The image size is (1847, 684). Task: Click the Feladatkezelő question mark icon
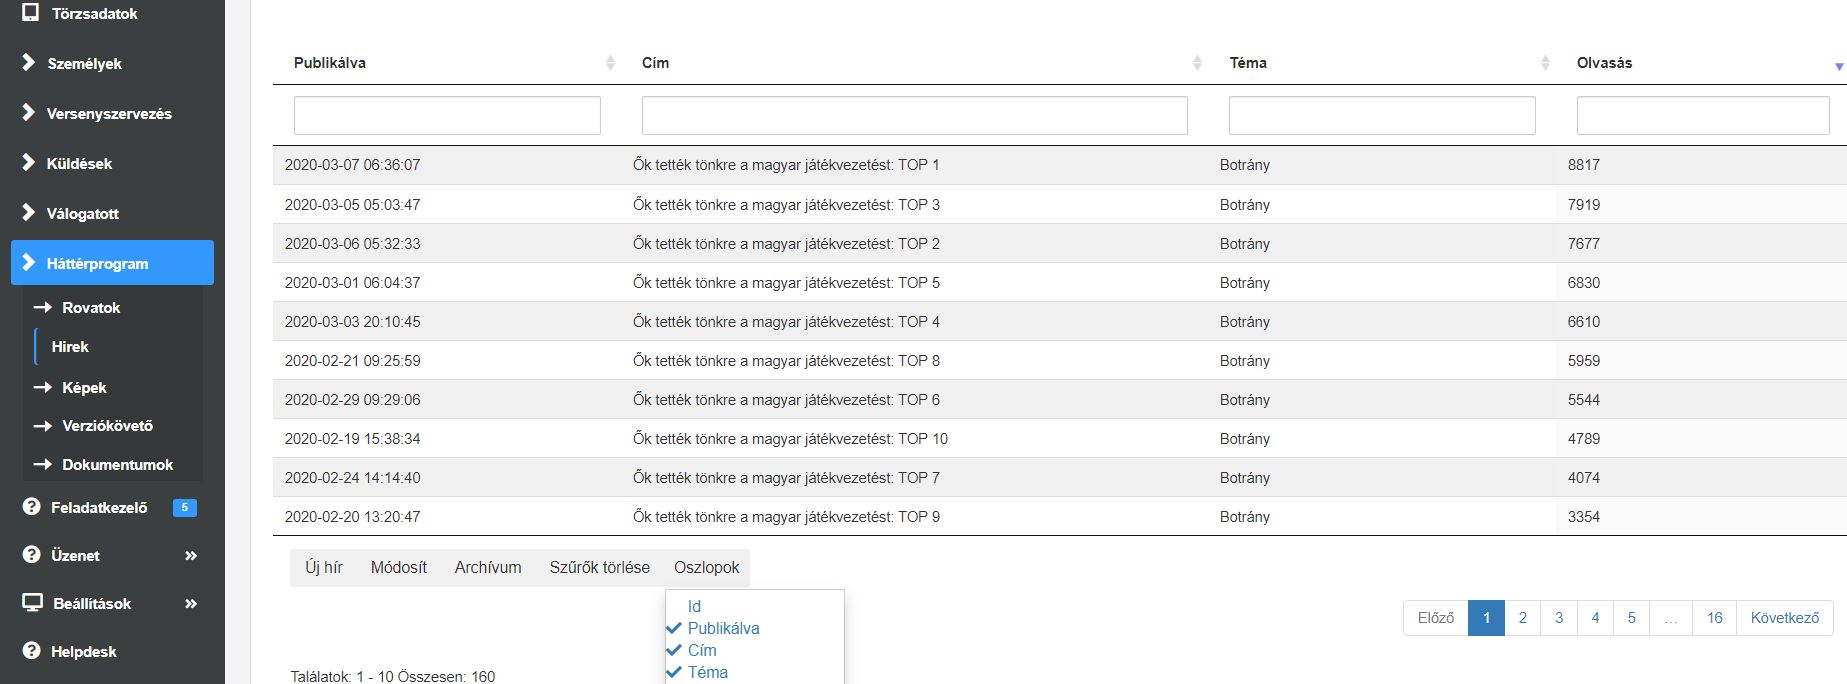(31, 507)
